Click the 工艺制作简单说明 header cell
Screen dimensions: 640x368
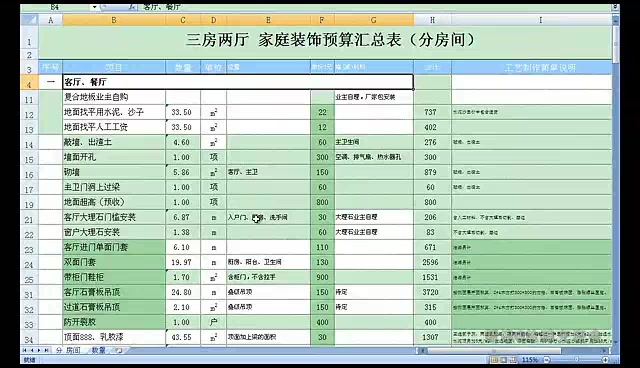pos(532,67)
